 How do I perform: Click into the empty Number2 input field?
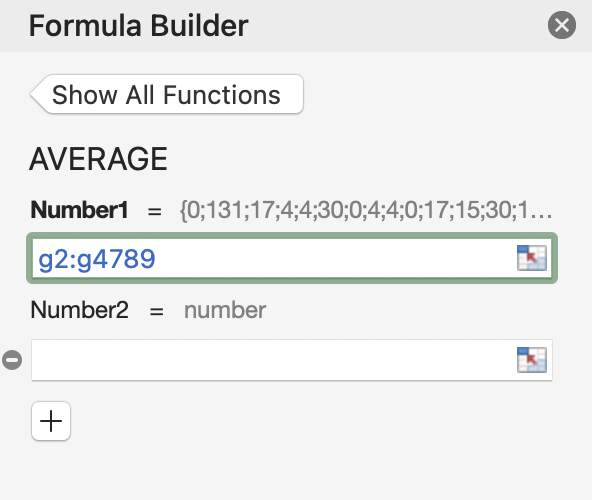coord(292,360)
